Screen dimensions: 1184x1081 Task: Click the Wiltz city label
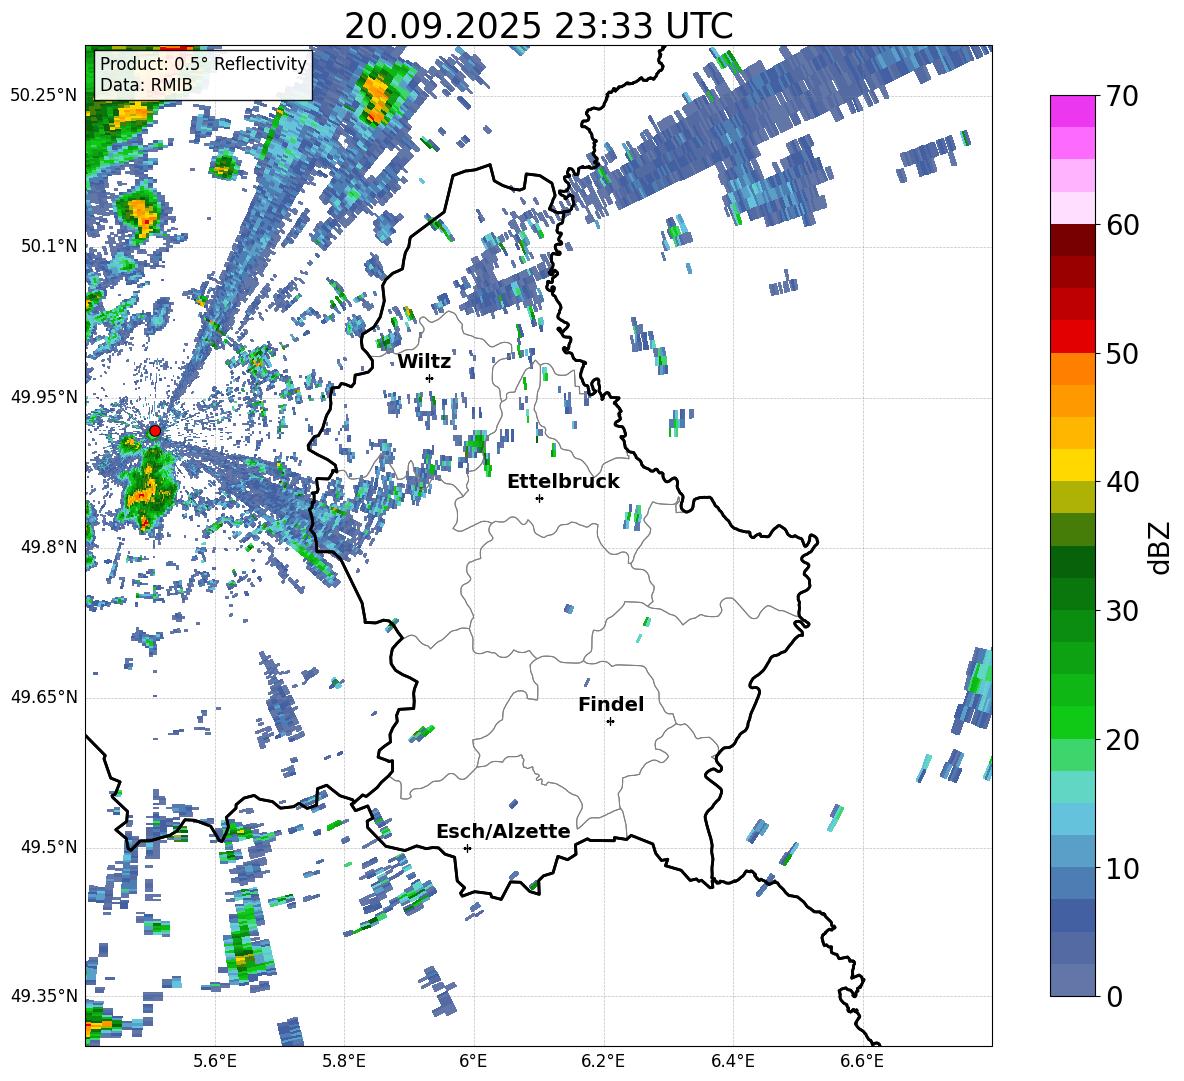[424, 362]
